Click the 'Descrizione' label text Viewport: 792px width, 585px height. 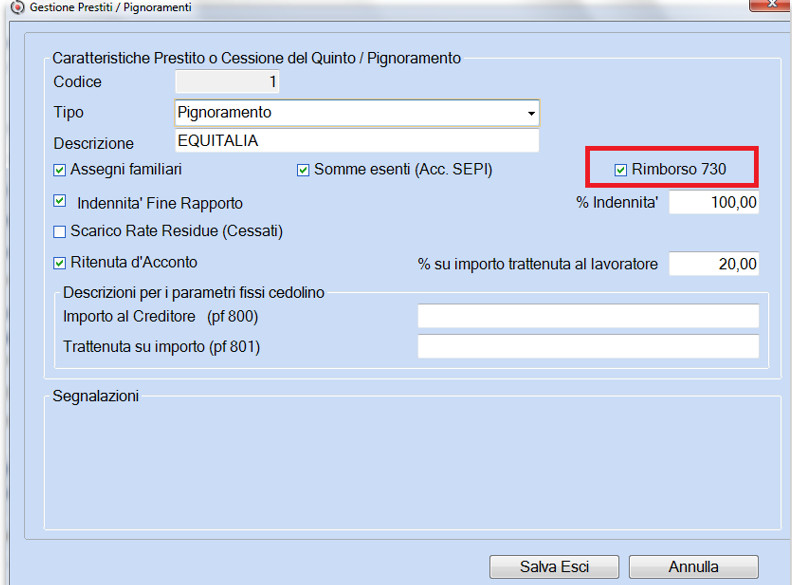[93, 143]
